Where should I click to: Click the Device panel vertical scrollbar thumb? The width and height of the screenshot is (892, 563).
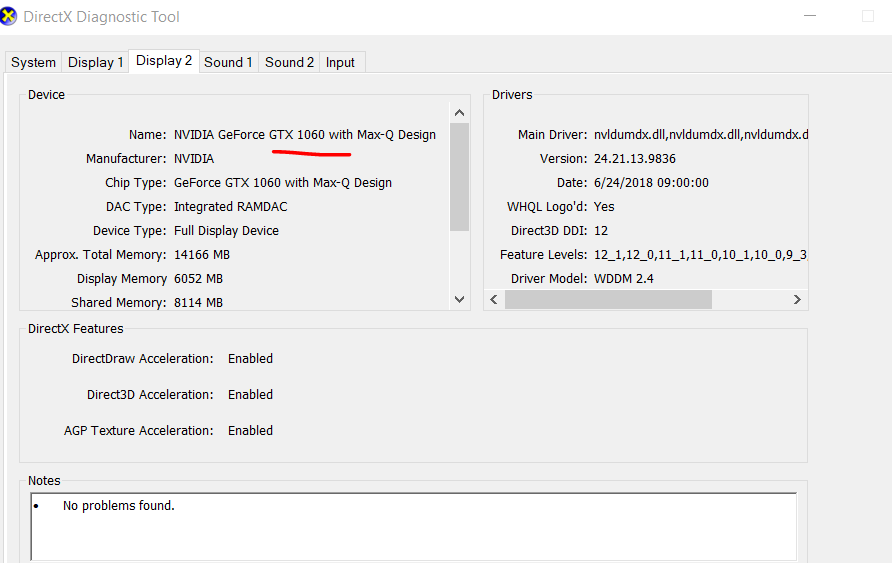tap(460, 177)
